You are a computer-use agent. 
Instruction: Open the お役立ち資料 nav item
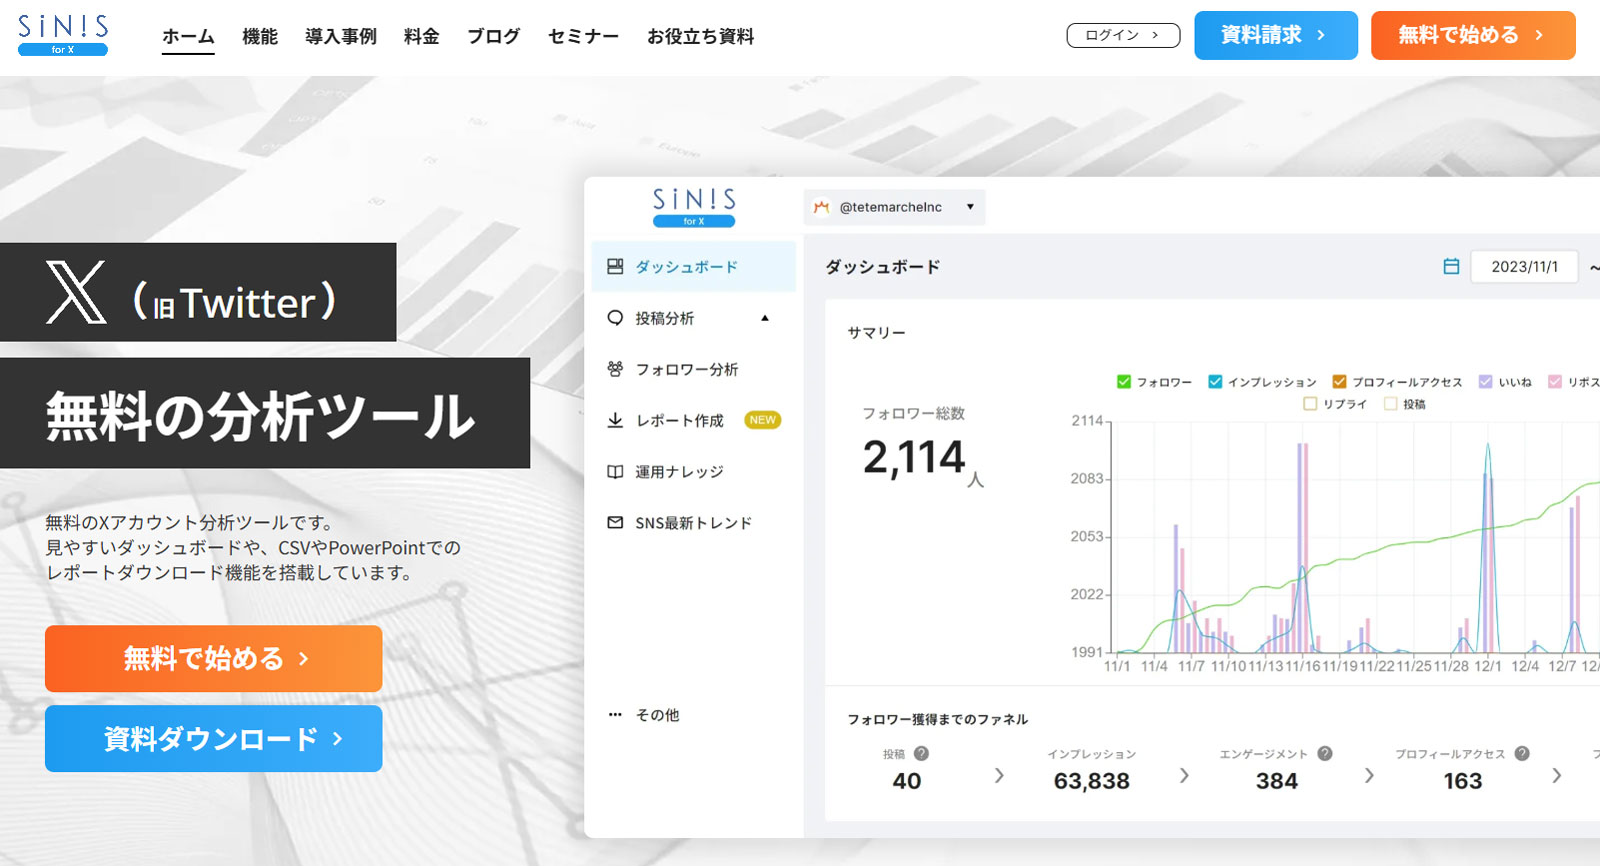click(x=700, y=37)
